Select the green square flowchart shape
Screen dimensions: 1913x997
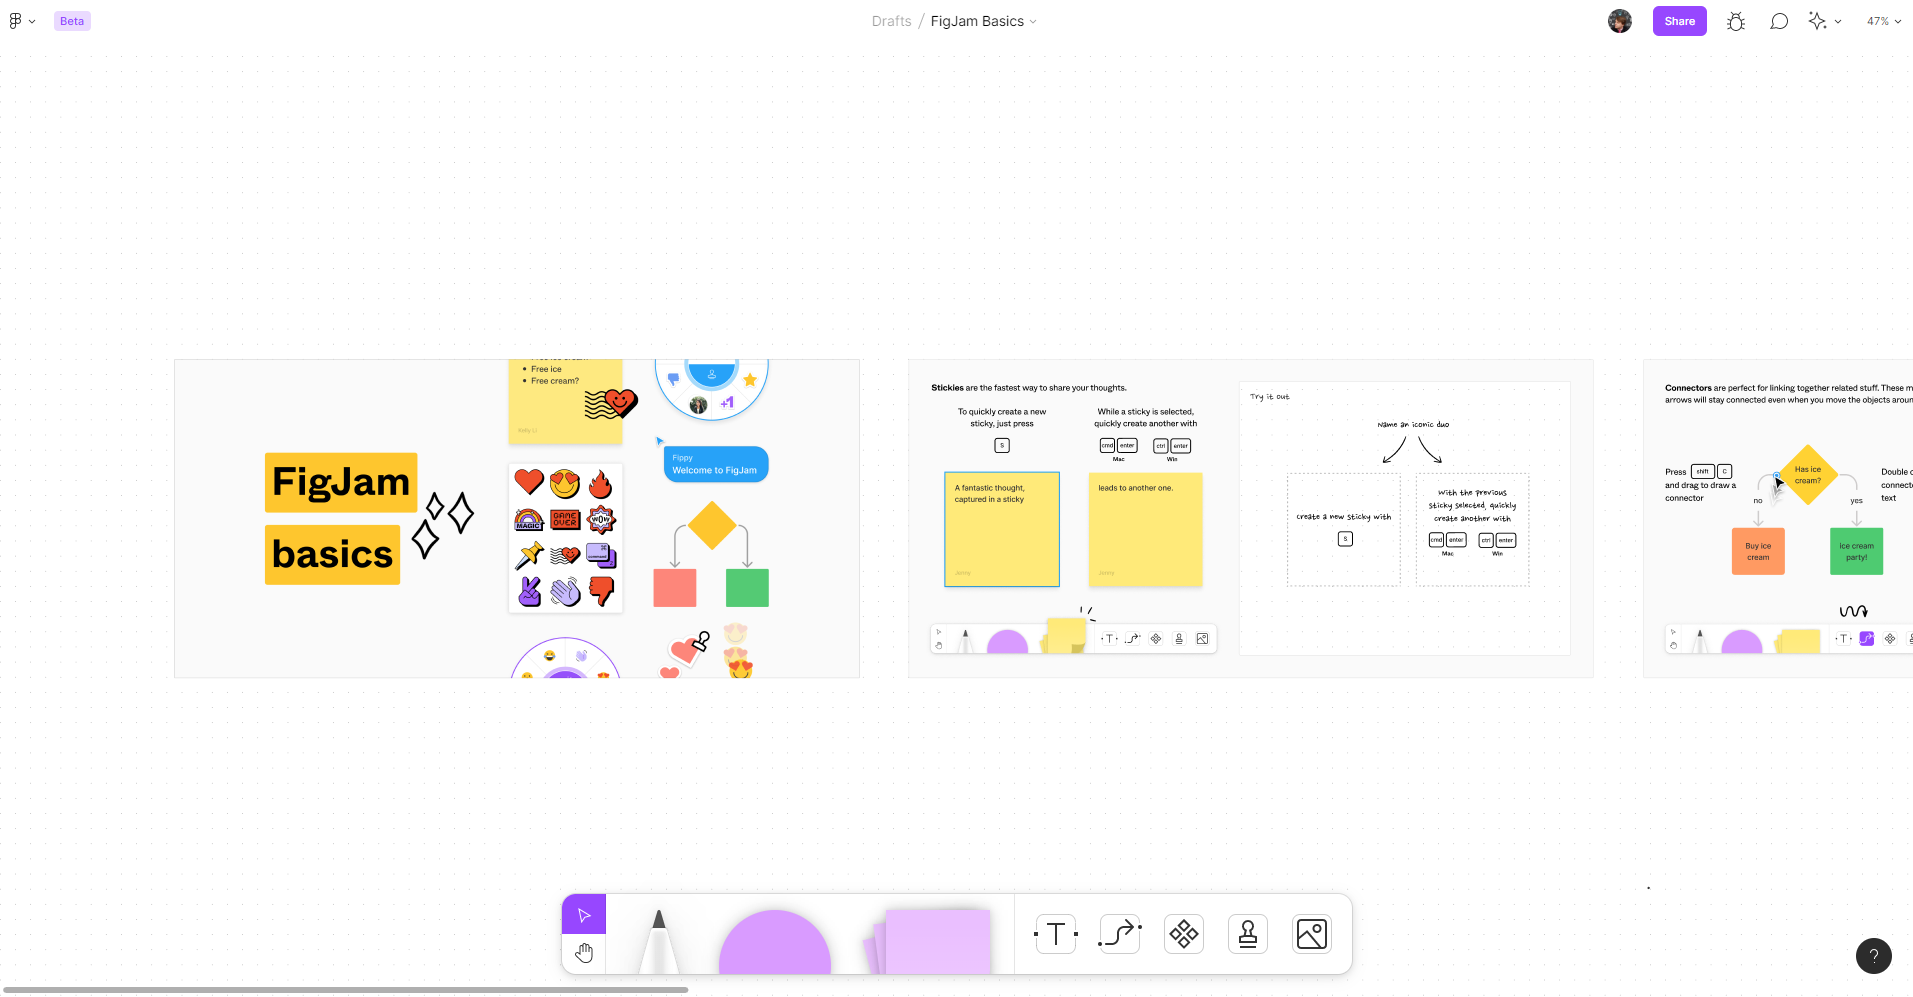click(x=747, y=588)
